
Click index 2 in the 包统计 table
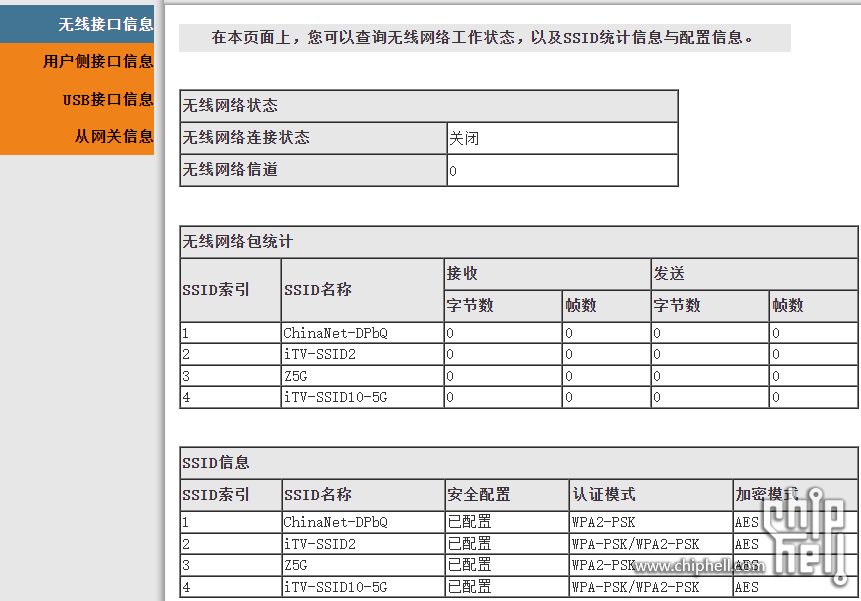[186, 355]
